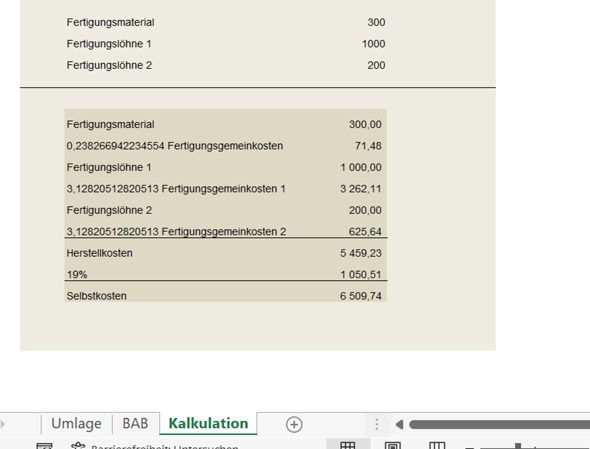Add a new sheet with plus icon
This screenshot has height=449, width=590.
tap(294, 425)
